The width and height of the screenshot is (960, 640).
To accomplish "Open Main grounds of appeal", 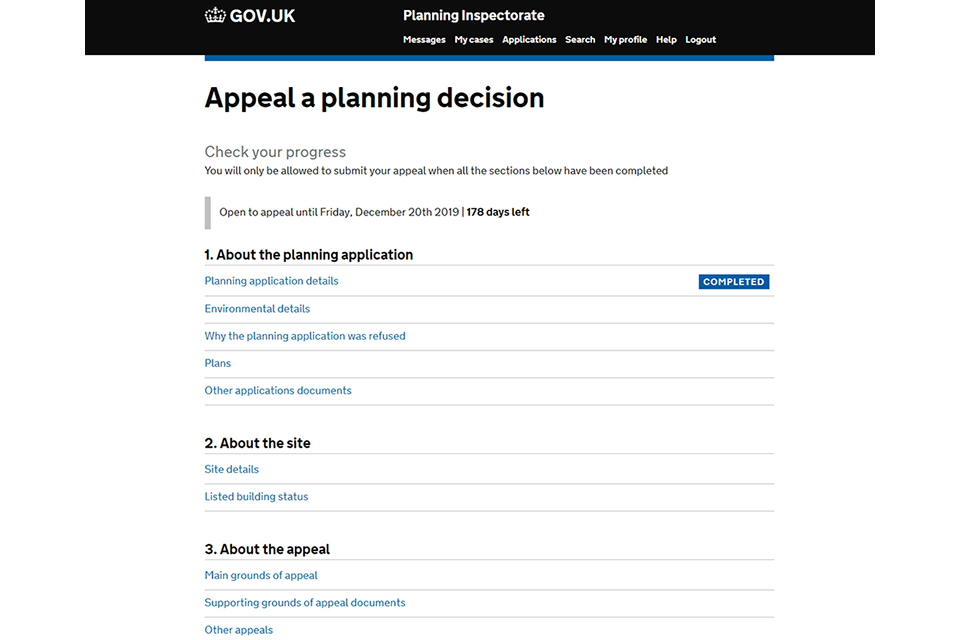I will click(261, 575).
